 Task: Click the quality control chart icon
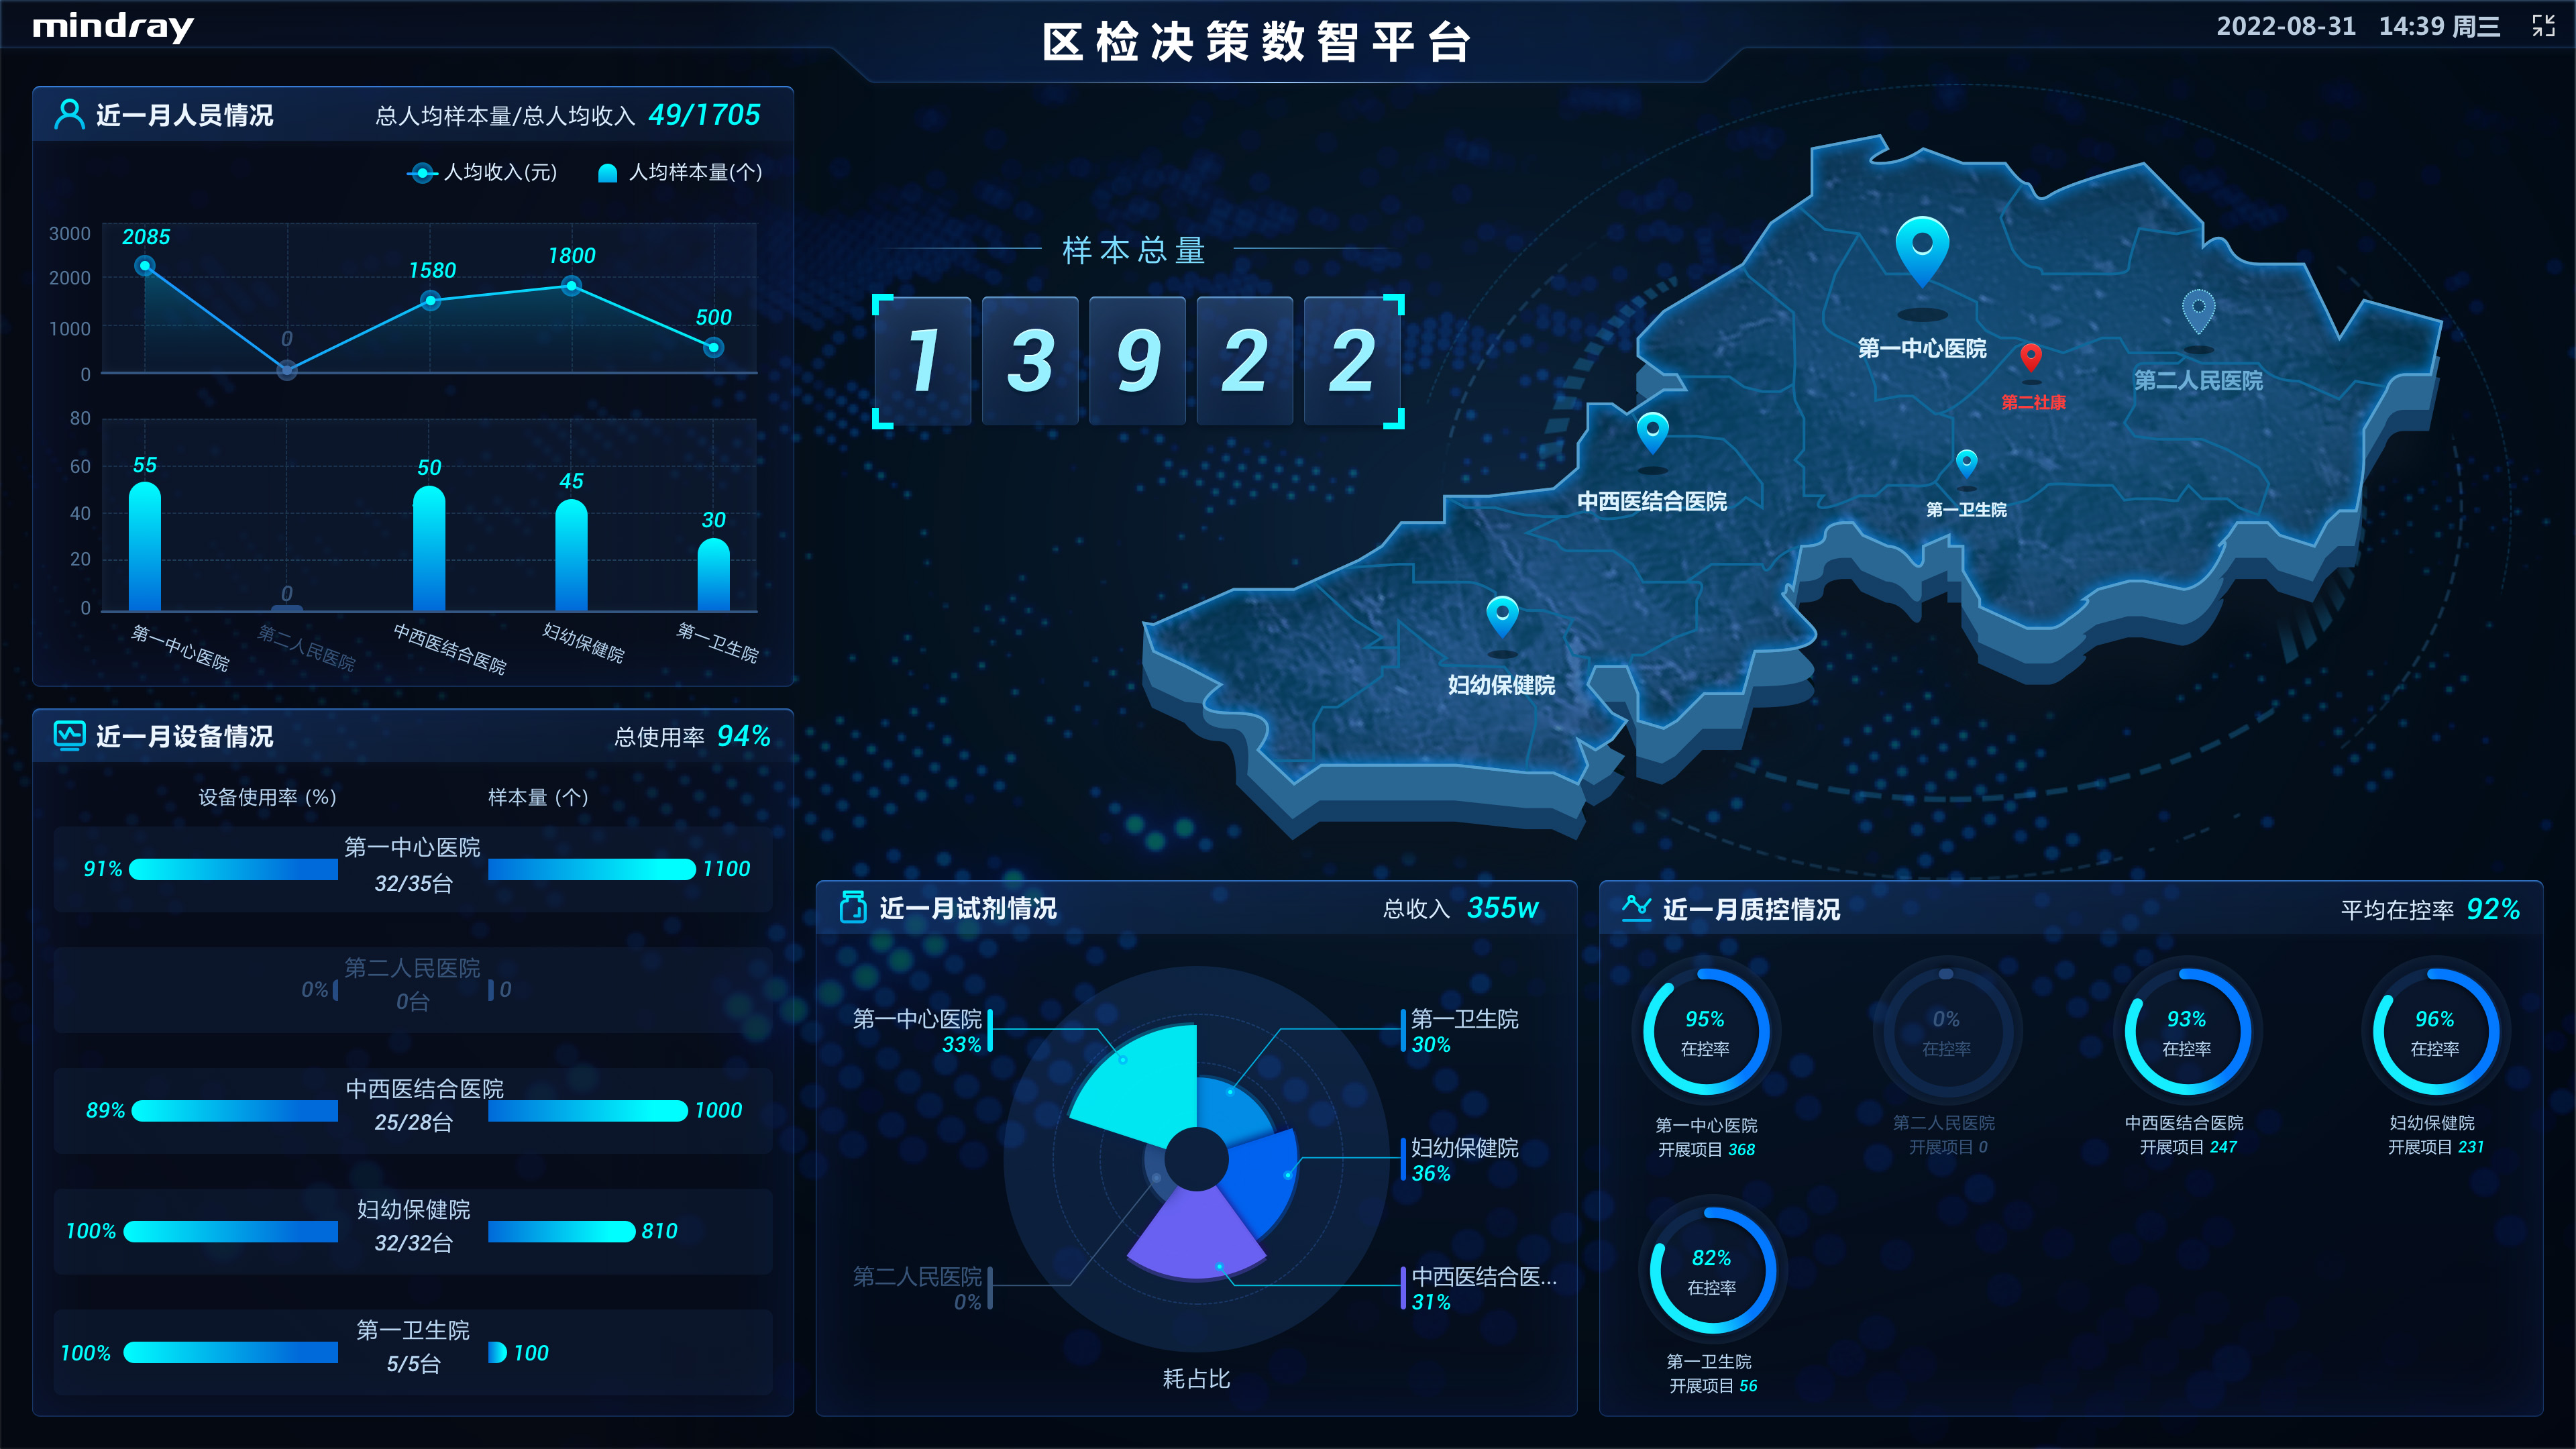[1636, 907]
